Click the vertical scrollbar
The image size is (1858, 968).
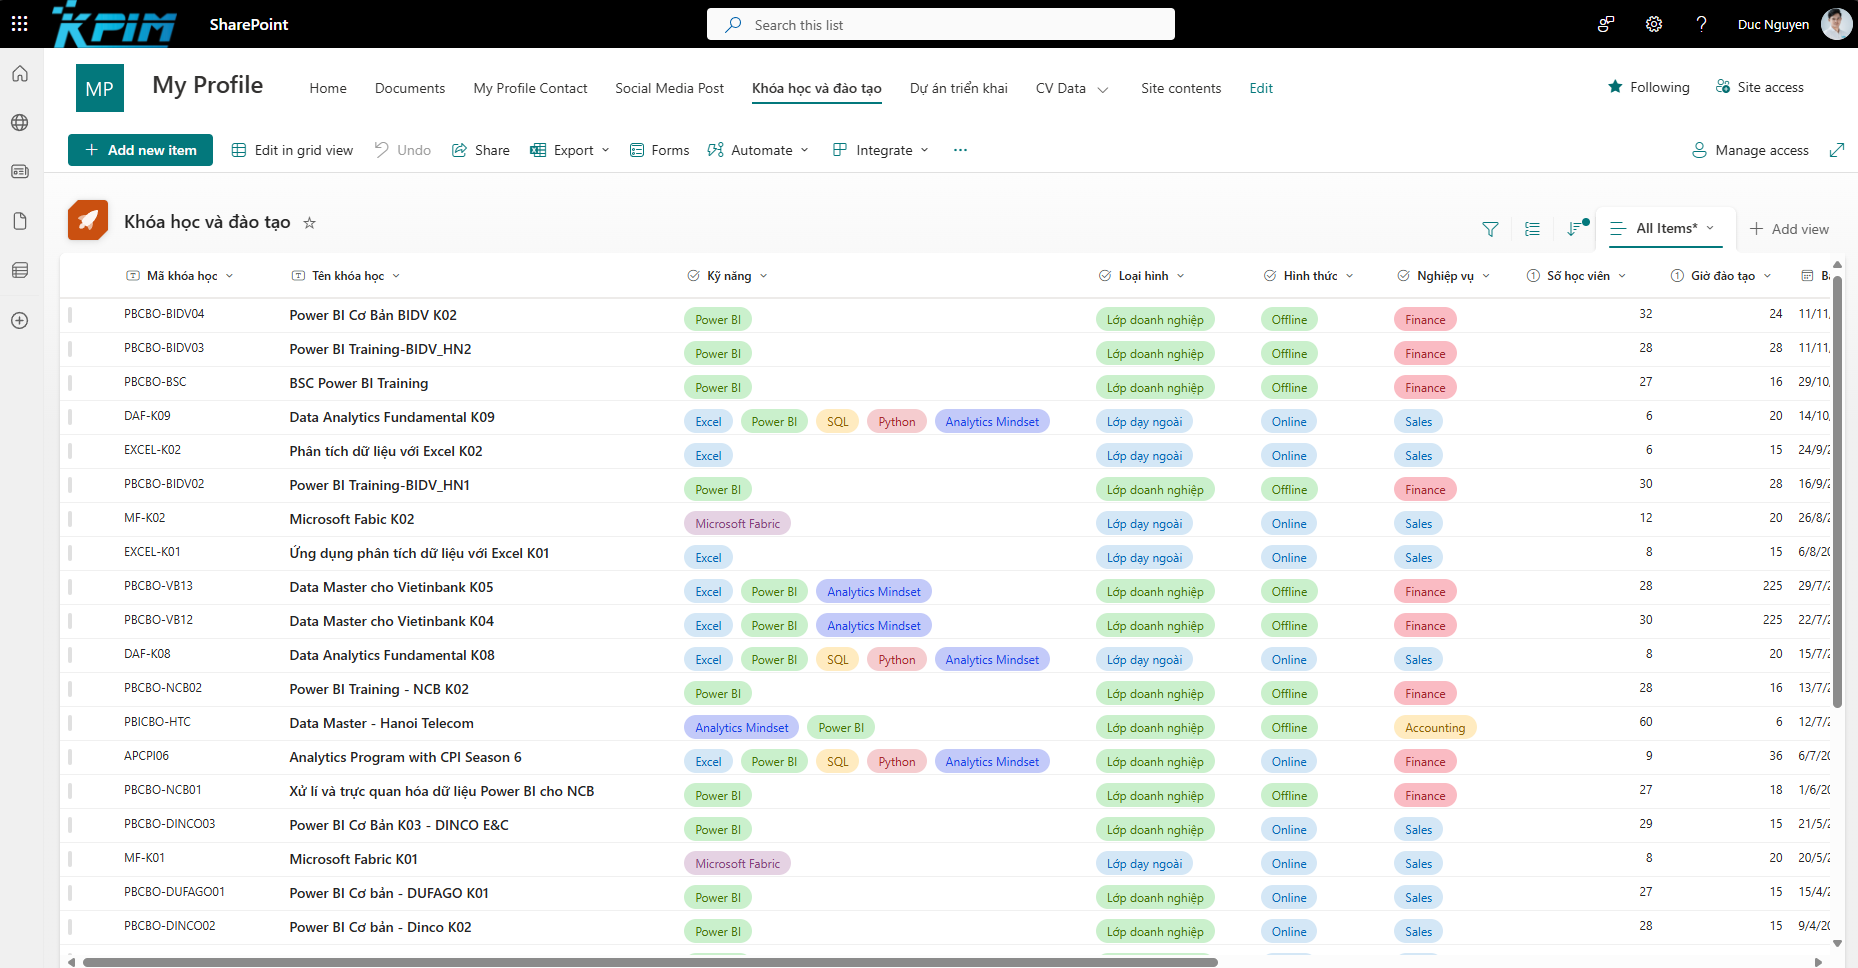(1838, 490)
